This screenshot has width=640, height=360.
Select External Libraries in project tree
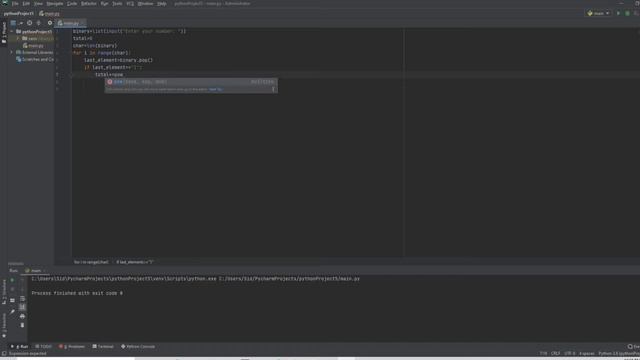click(35, 53)
